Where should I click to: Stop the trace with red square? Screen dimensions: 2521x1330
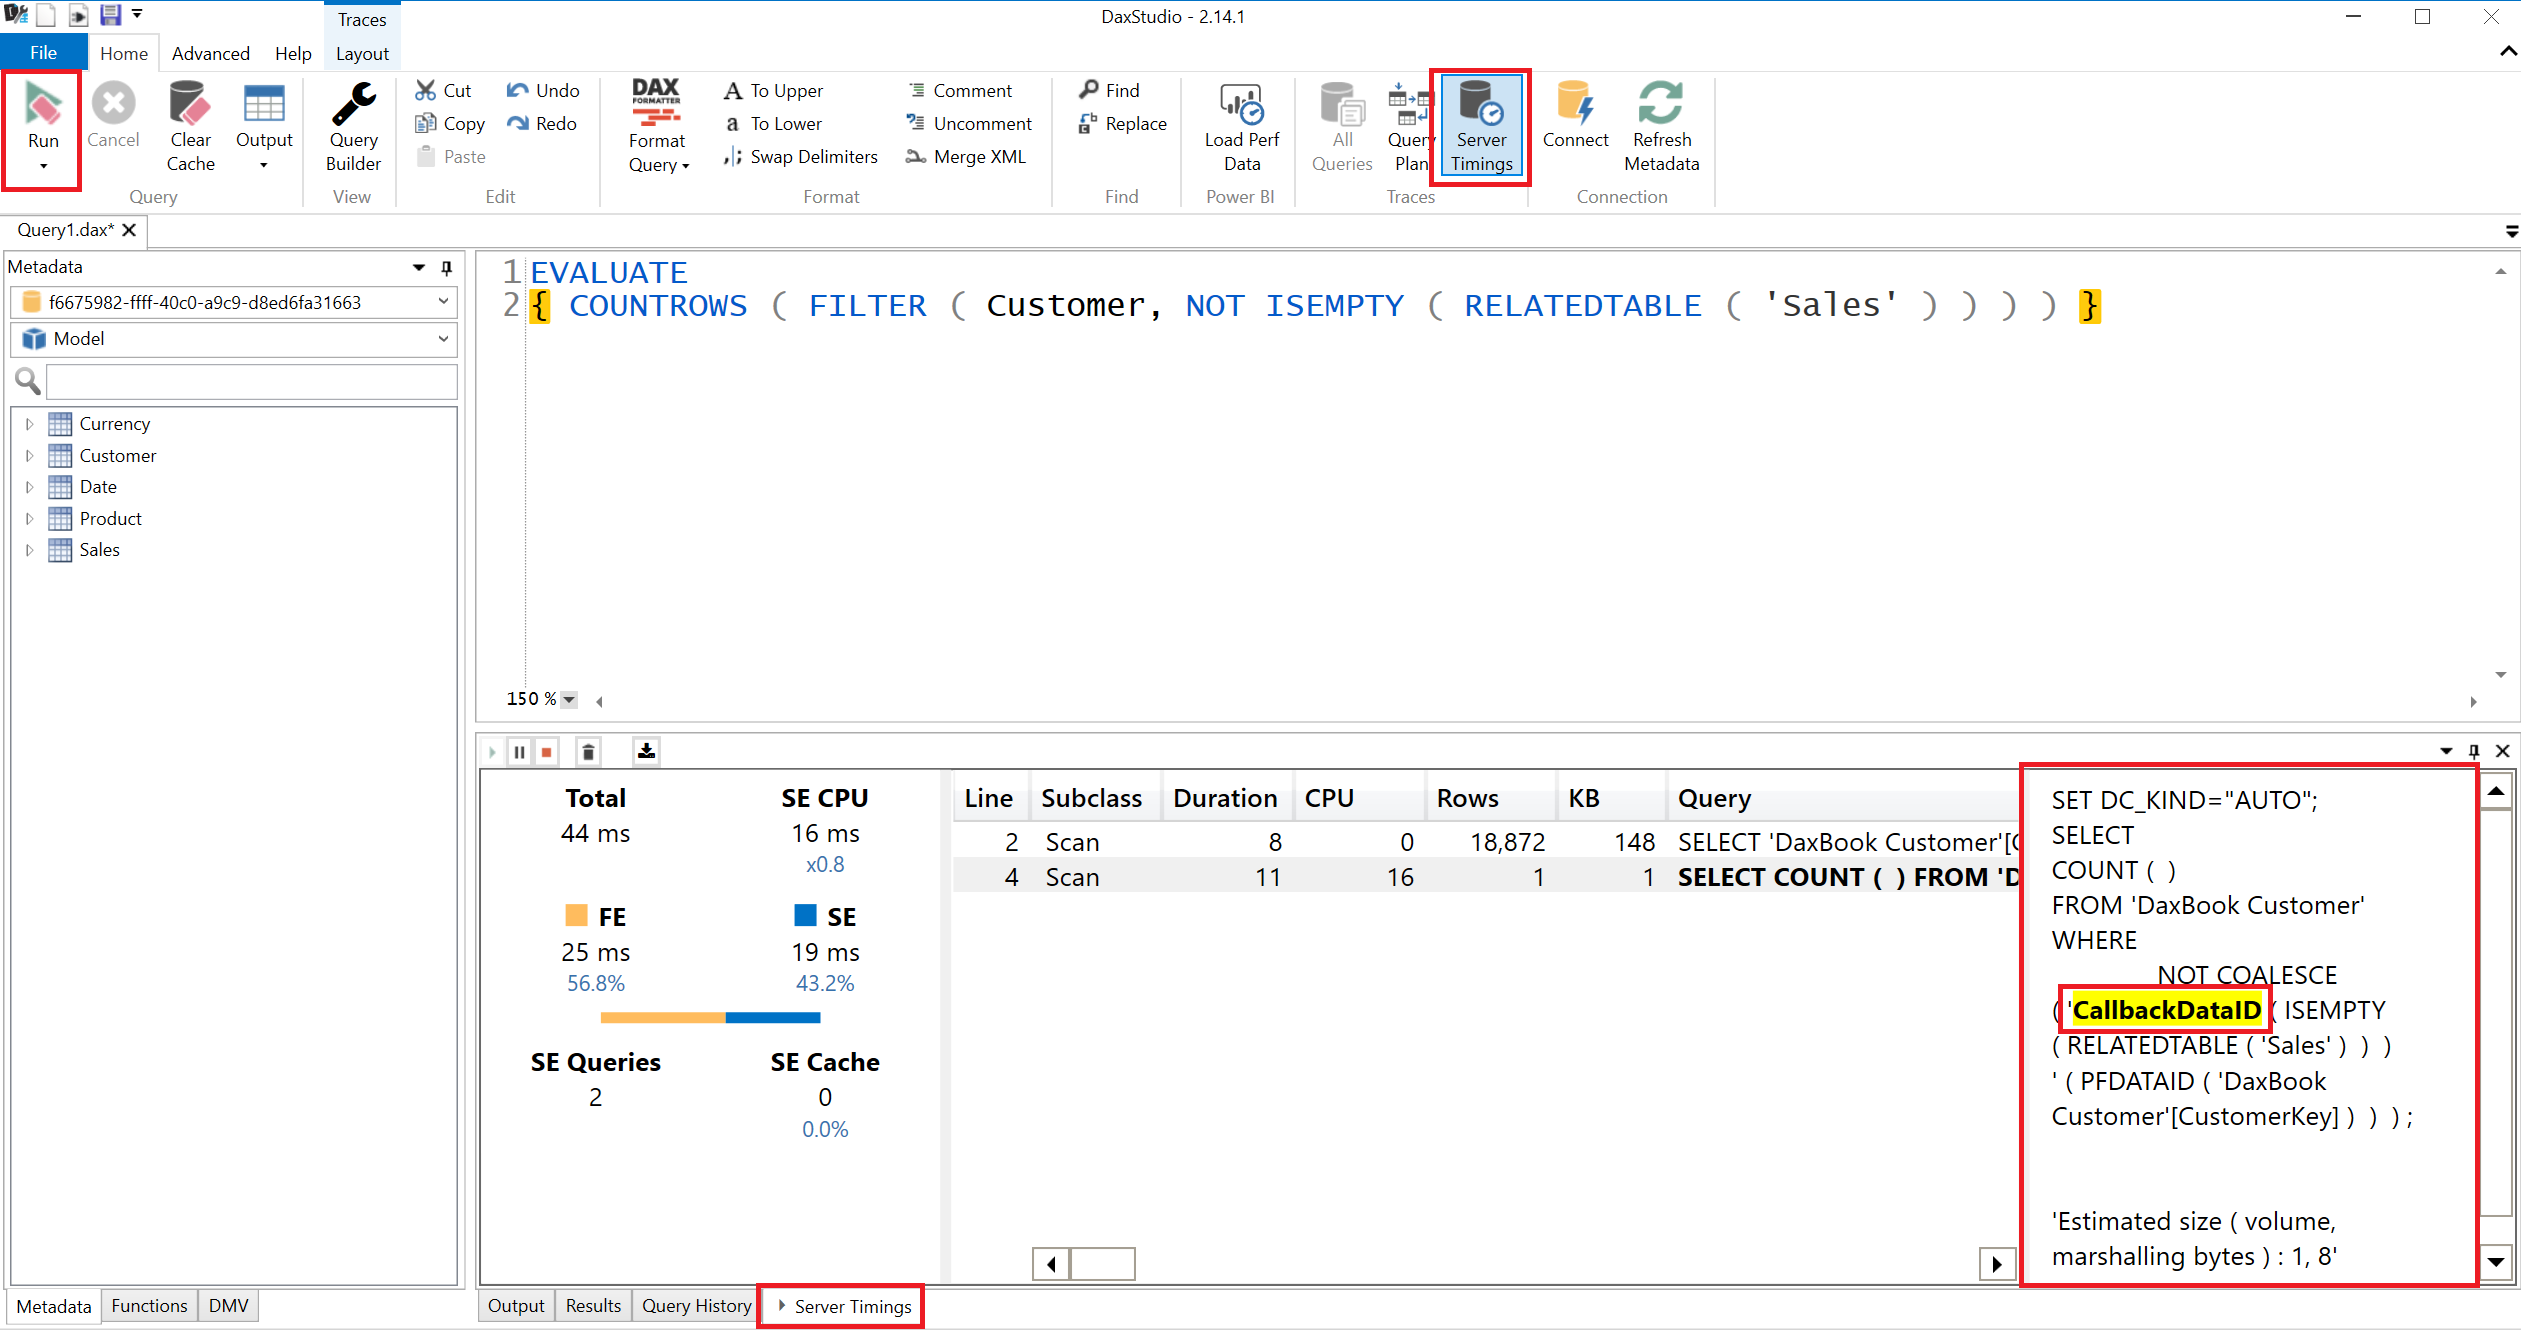tap(547, 752)
